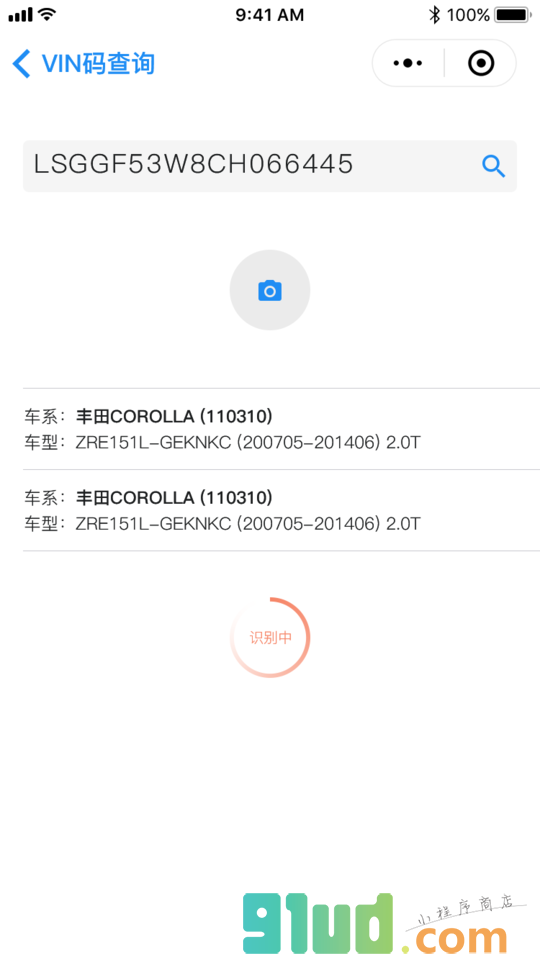Screen dimensions: 540x960
Task: Open first result's ZRE151L-GEKNKC model line
Action: pos(248,442)
